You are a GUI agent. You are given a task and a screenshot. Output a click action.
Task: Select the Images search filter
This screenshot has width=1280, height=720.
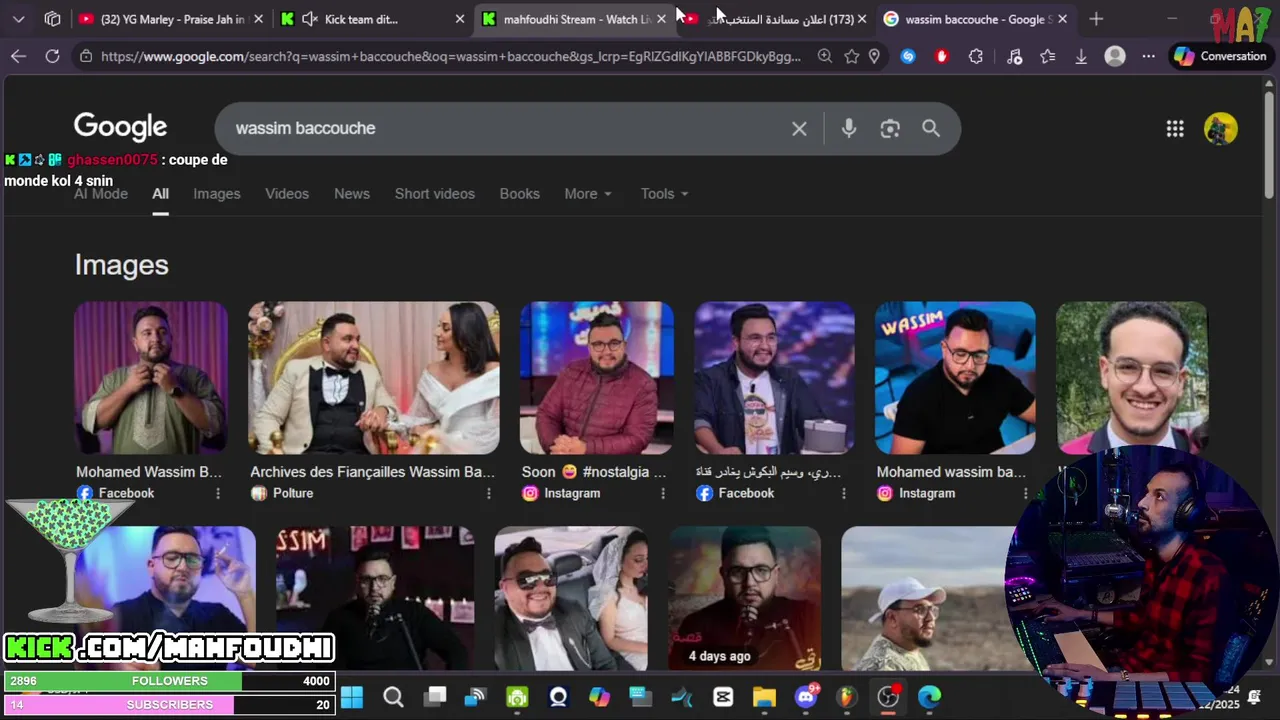217,194
